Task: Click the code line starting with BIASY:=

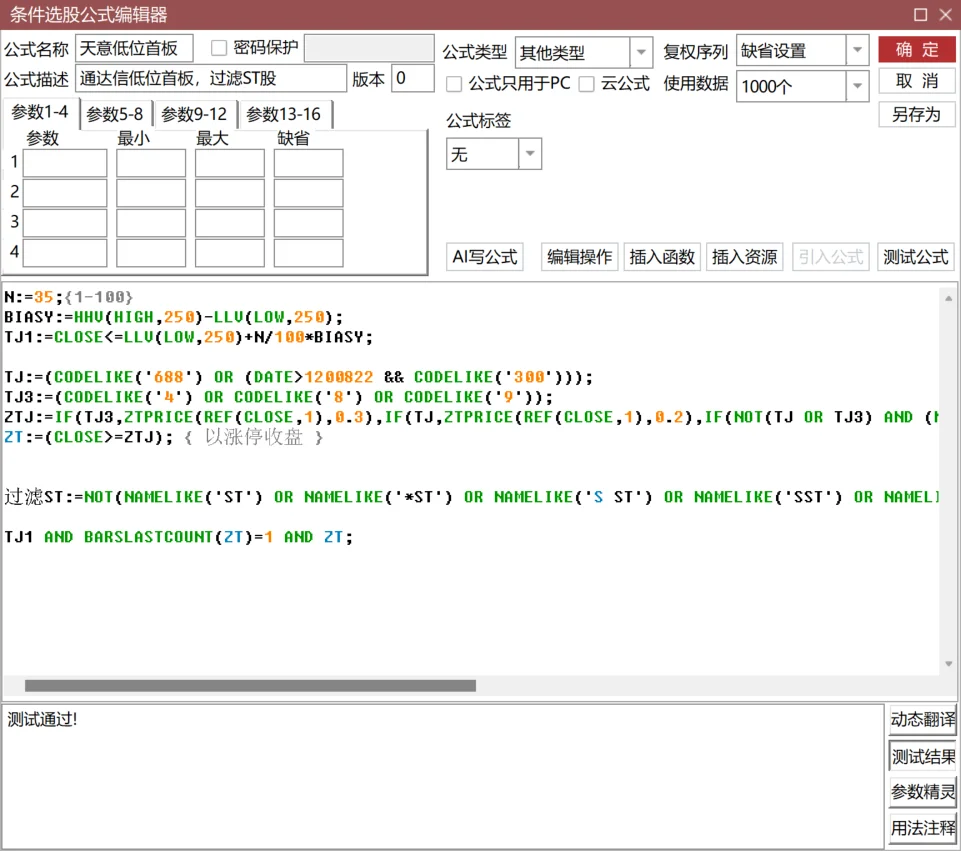Action: [173, 317]
